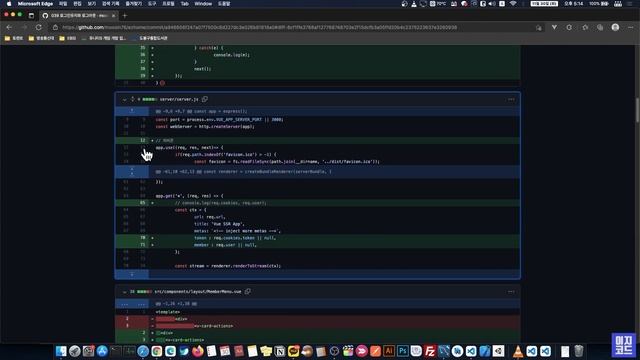Open Launchpad from the Dock
Image resolution: width=640 pixels, height=360 pixels.
(75, 351)
